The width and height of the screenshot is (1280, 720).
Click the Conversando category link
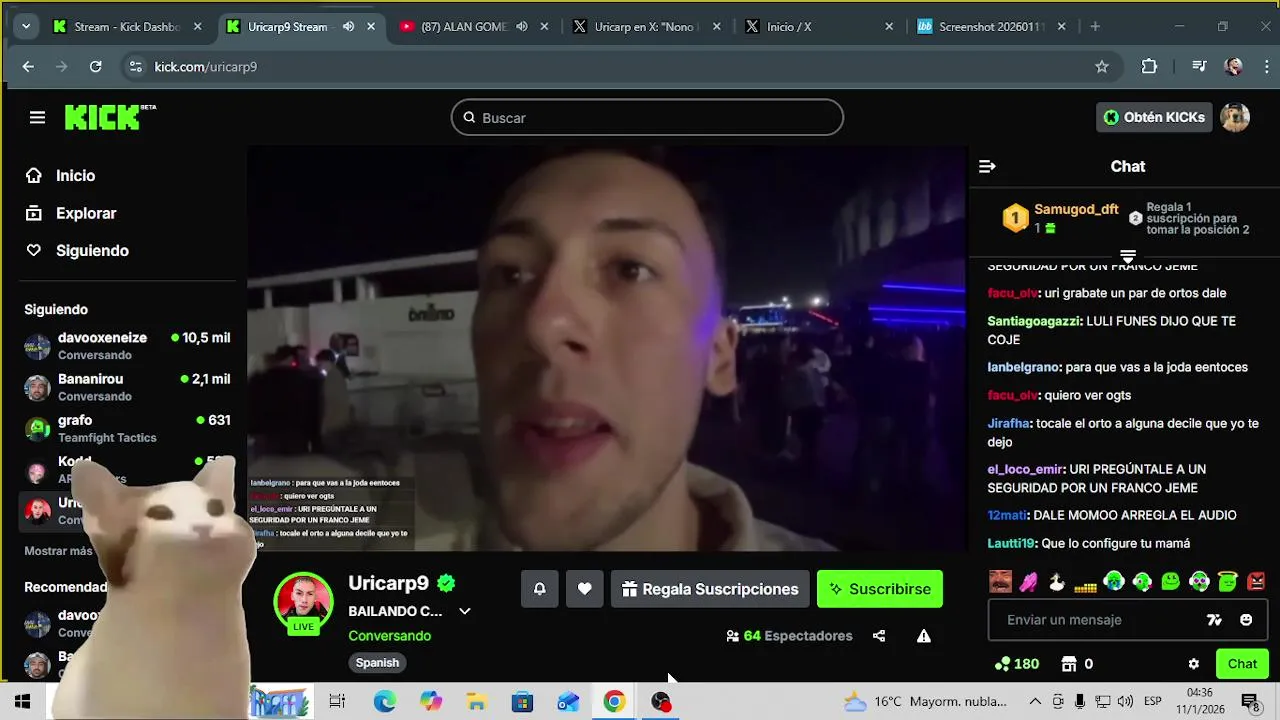pyautogui.click(x=389, y=636)
